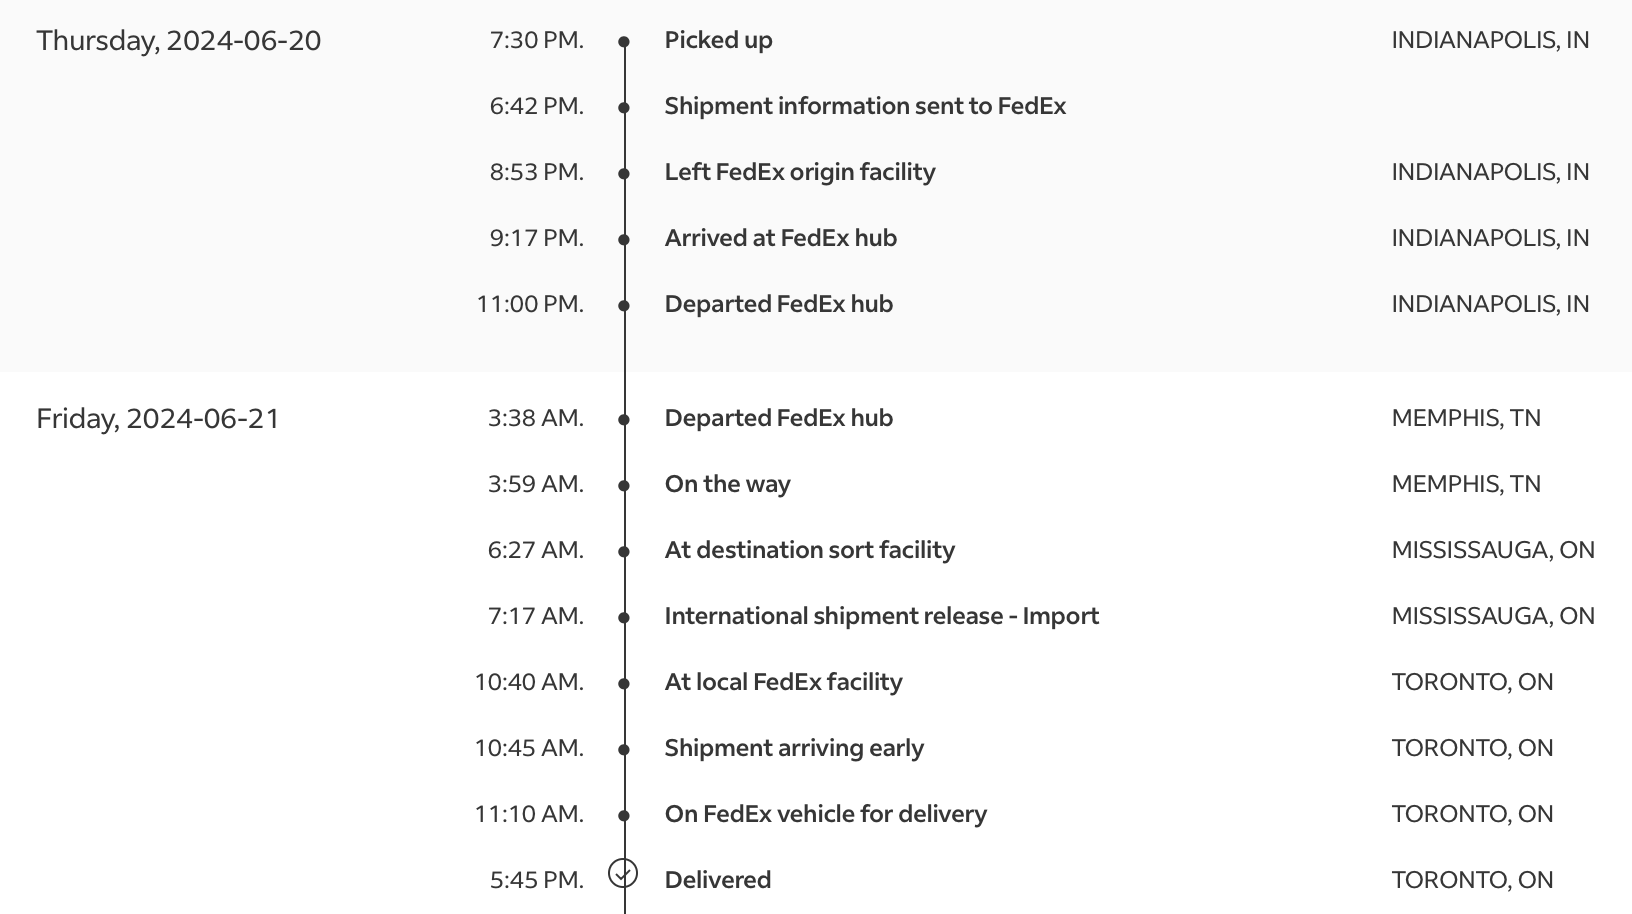Image resolution: width=1632 pixels, height=914 pixels.
Task: Select the Shipment arriving early marker
Action: (x=624, y=750)
